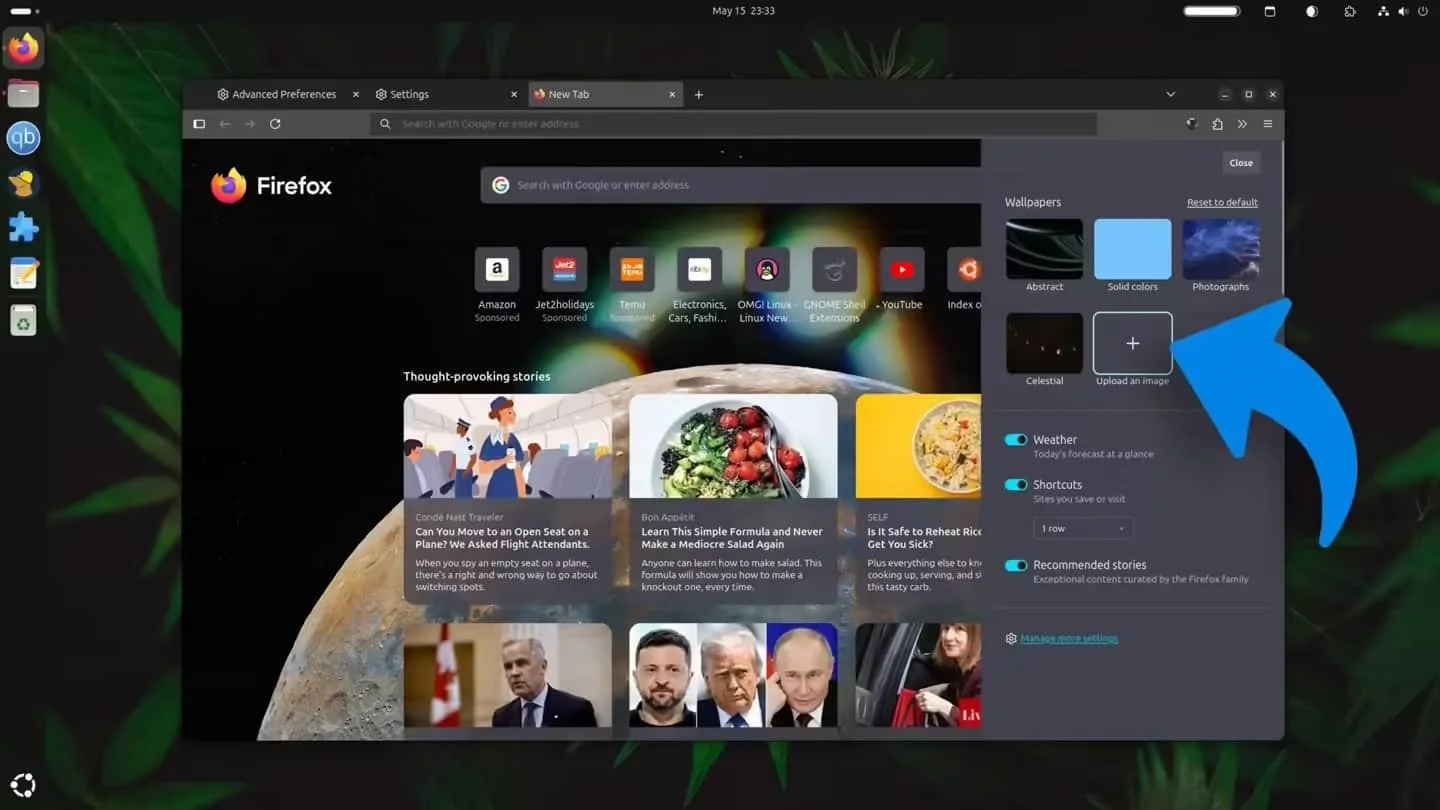Enable the Weather forecast toggle
This screenshot has width=1440, height=810.
pyautogui.click(x=1016, y=439)
